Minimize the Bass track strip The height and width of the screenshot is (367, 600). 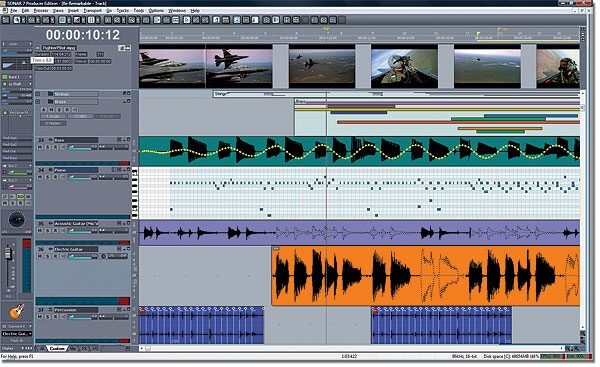(124, 140)
